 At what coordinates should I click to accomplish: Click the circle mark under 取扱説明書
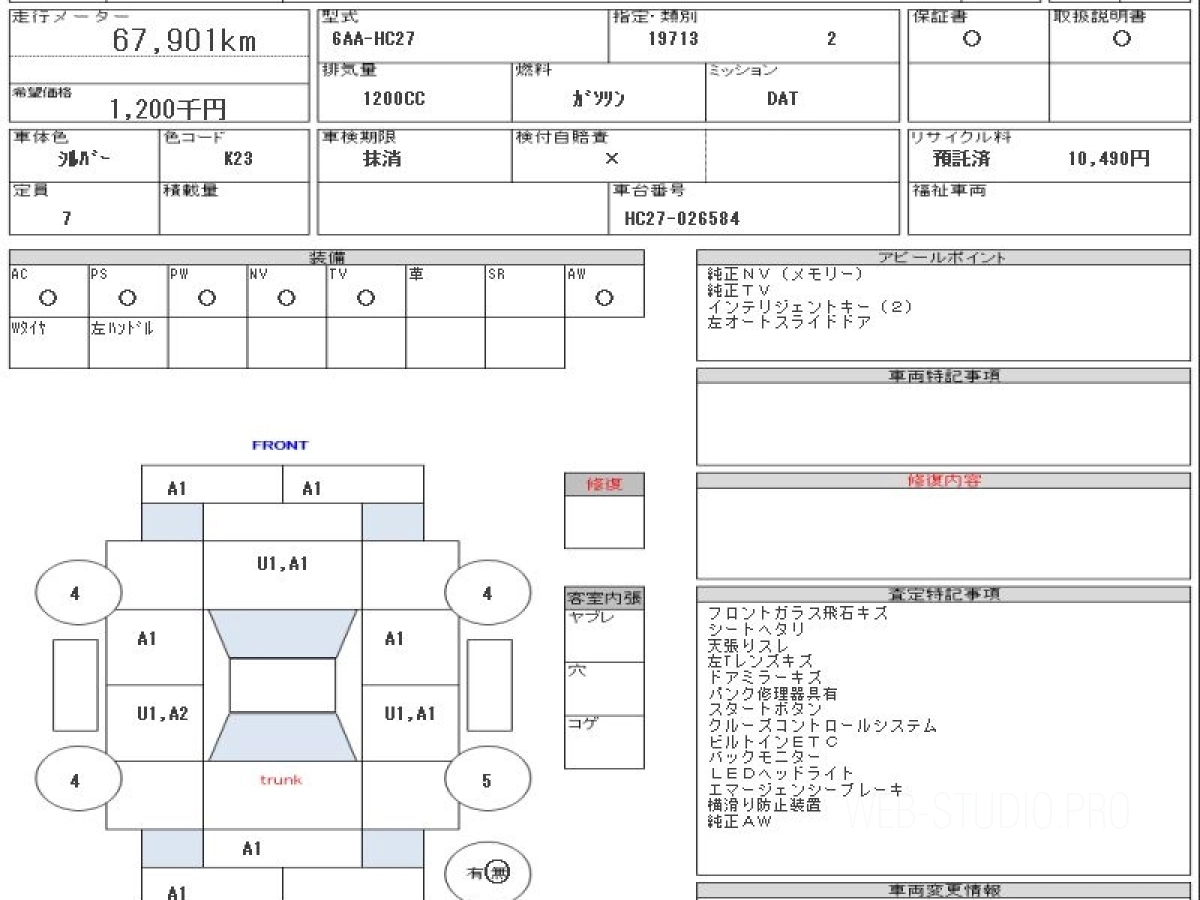tap(1122, 39)
